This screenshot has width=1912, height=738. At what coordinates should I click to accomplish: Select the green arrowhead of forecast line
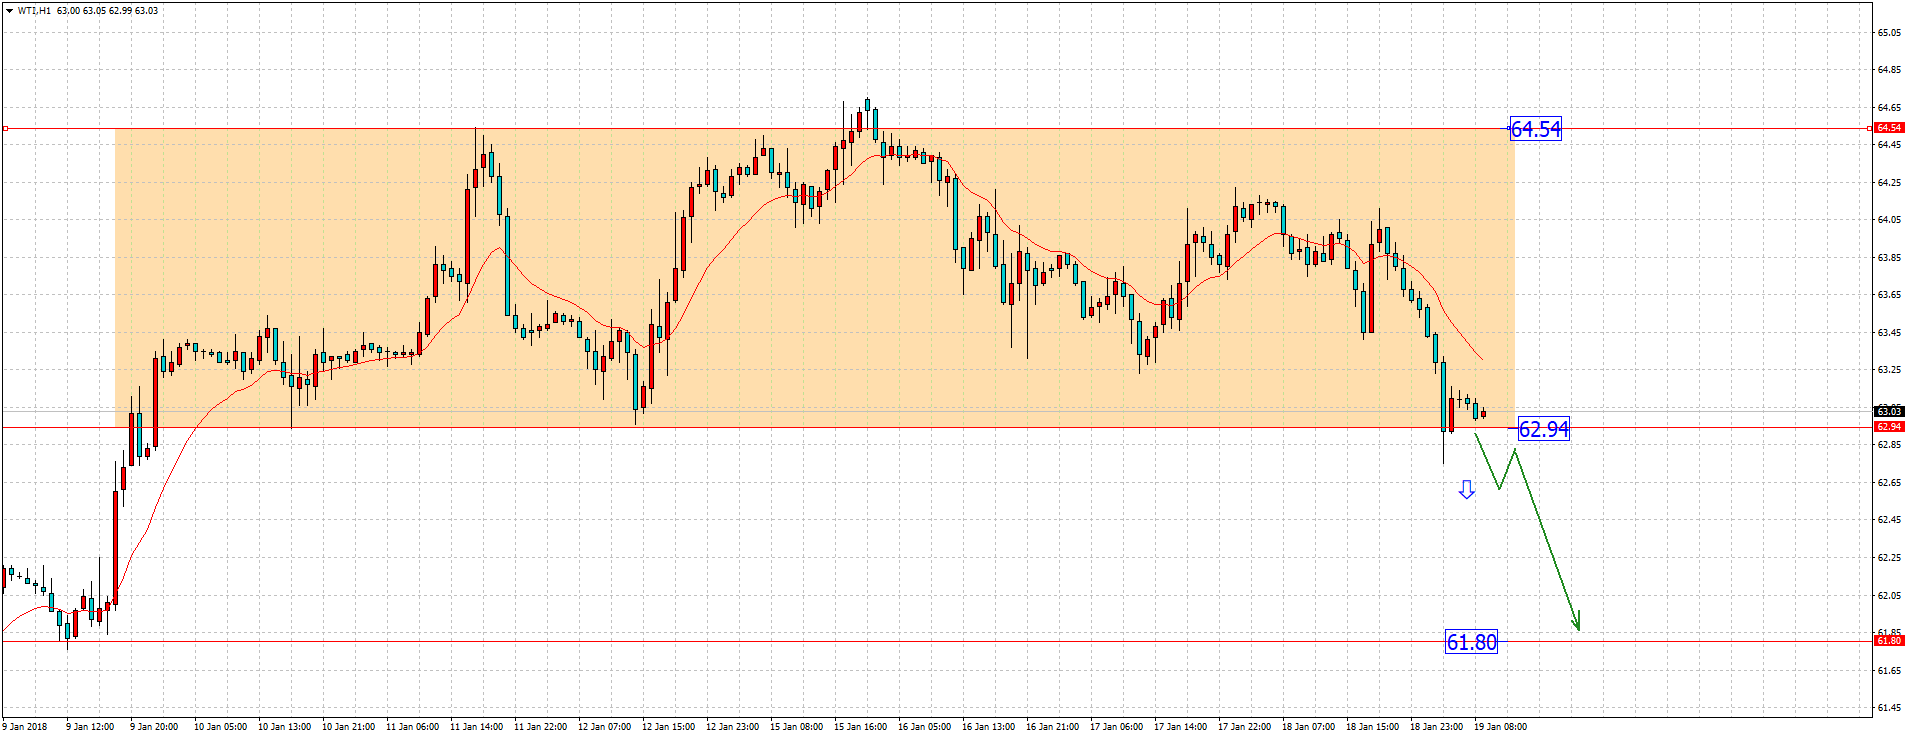pos(1577,622)
